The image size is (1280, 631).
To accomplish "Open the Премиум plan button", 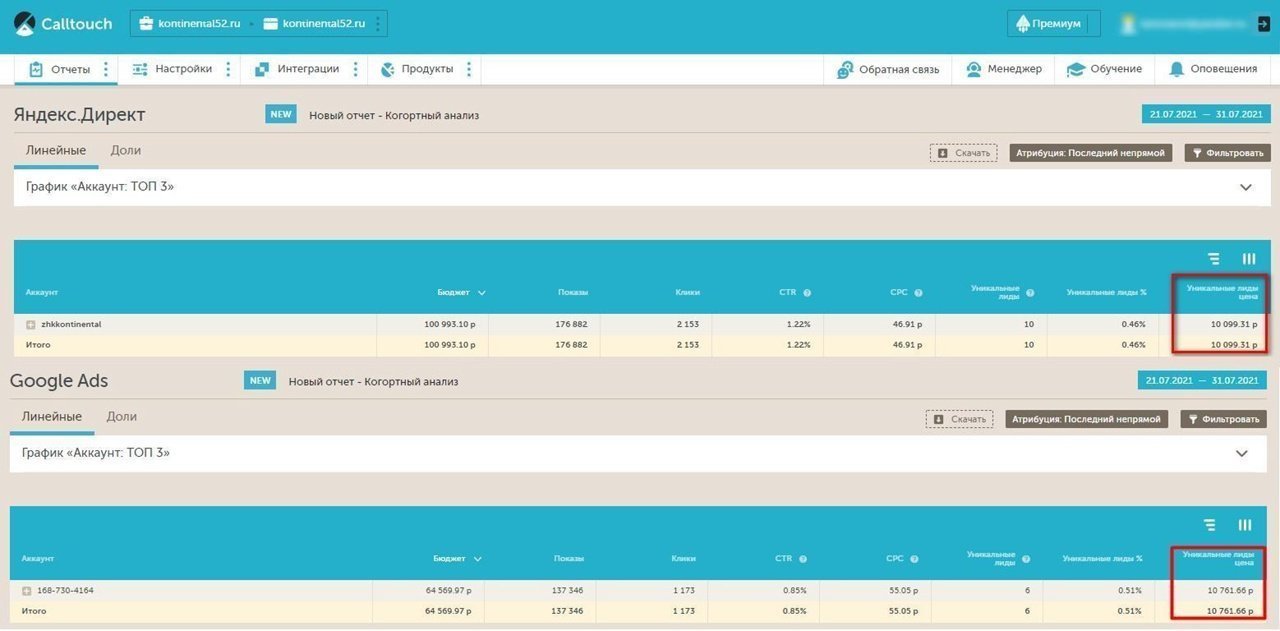I will coord(1053,23).
